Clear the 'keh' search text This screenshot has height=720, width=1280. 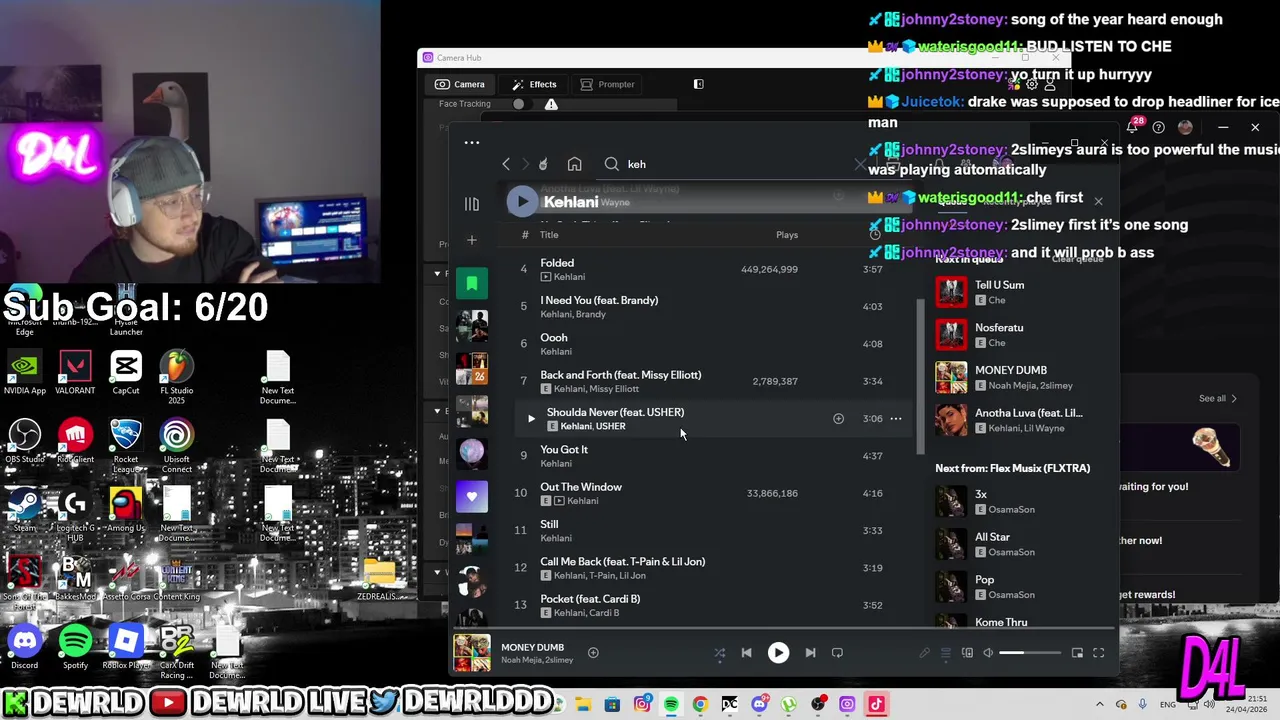pyautogui.click(x=860, y=164)
